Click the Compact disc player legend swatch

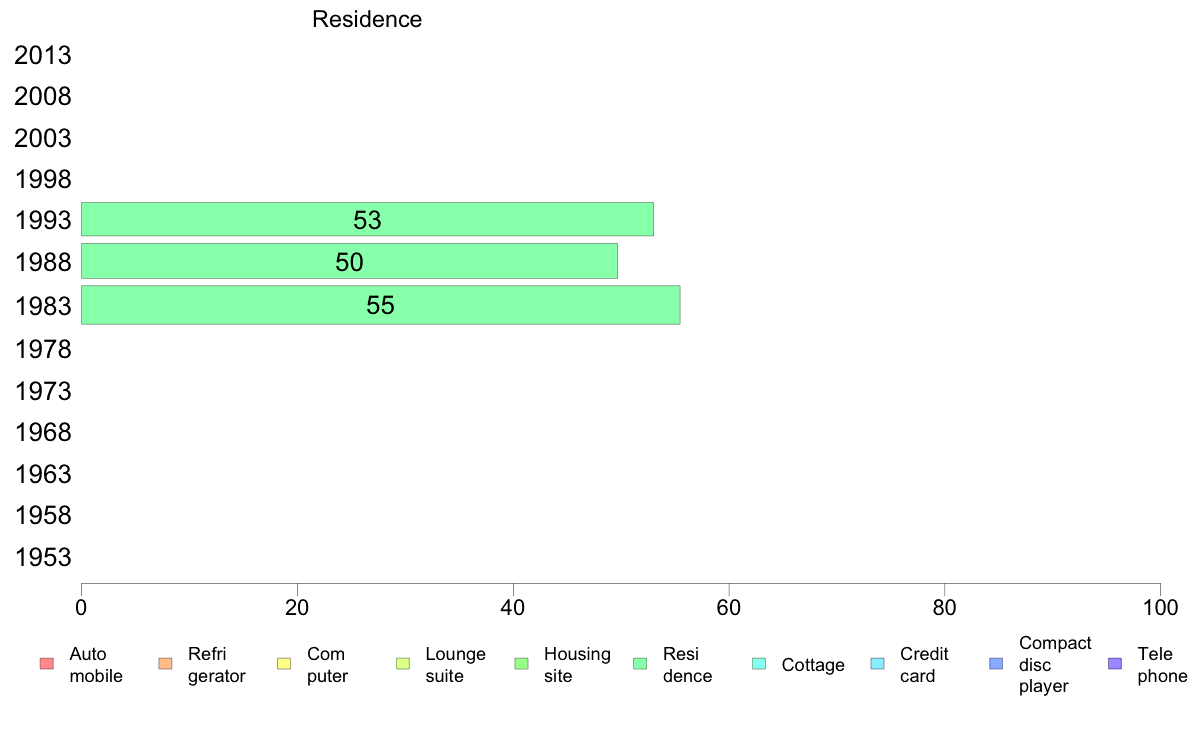point(995,664)
